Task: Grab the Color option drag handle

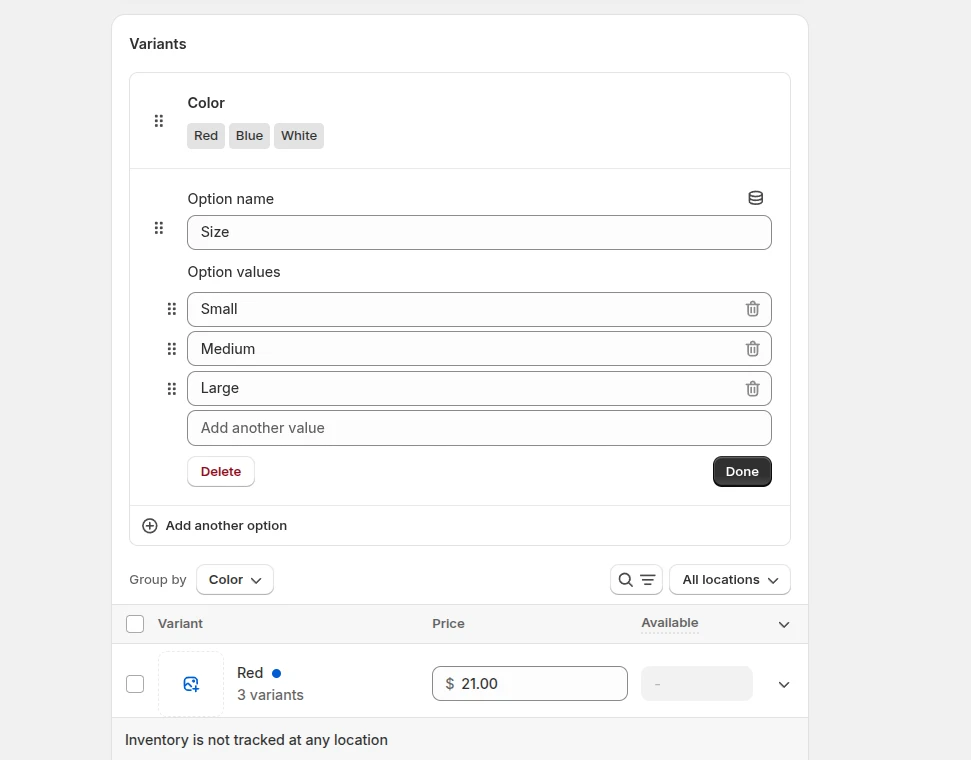Action: click(159, 121)
